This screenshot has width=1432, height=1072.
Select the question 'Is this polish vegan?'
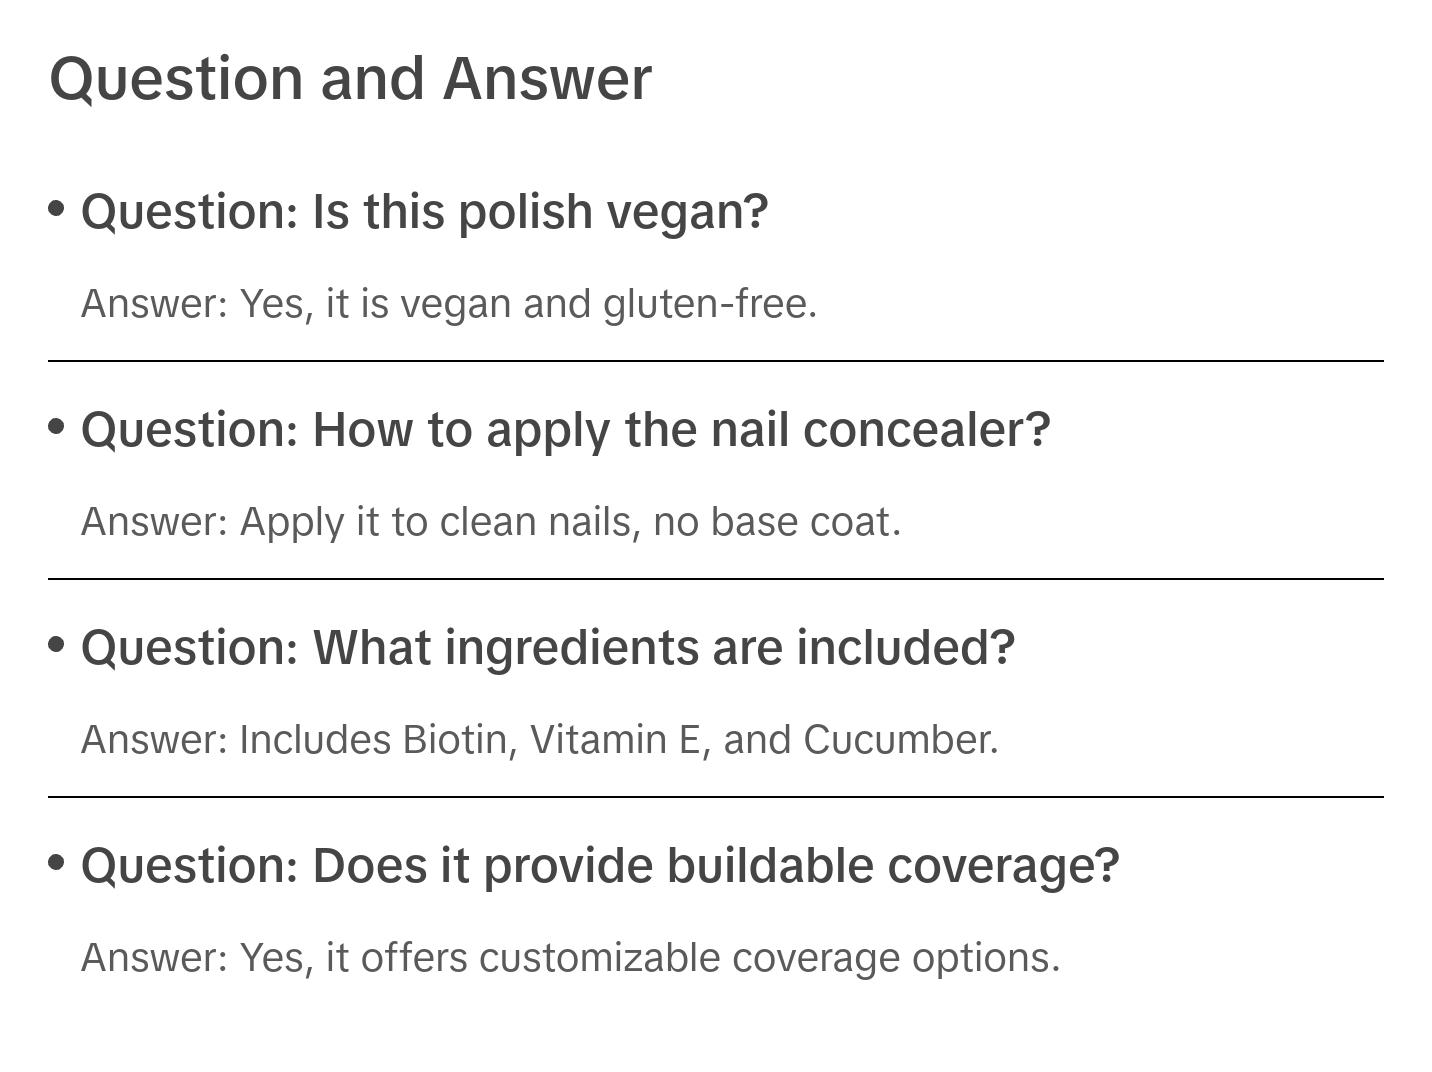(x=424, y=212)
